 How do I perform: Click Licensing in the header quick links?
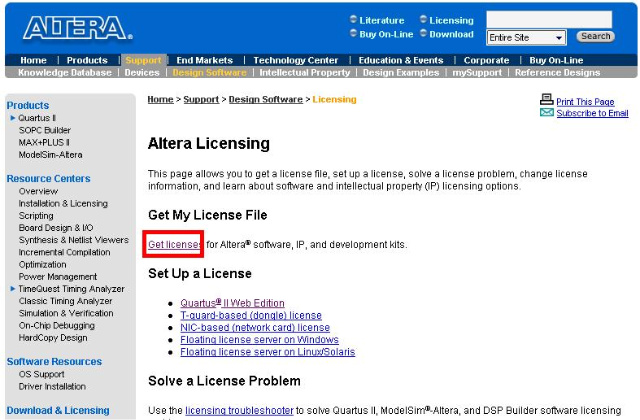click(x=451, y=20)
